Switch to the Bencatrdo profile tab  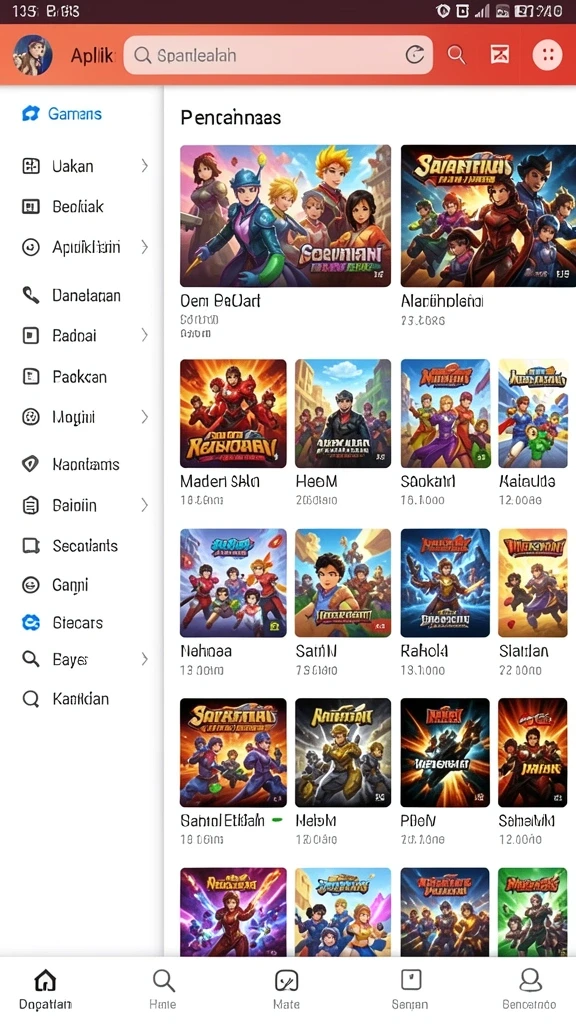[x=530, y=989]
